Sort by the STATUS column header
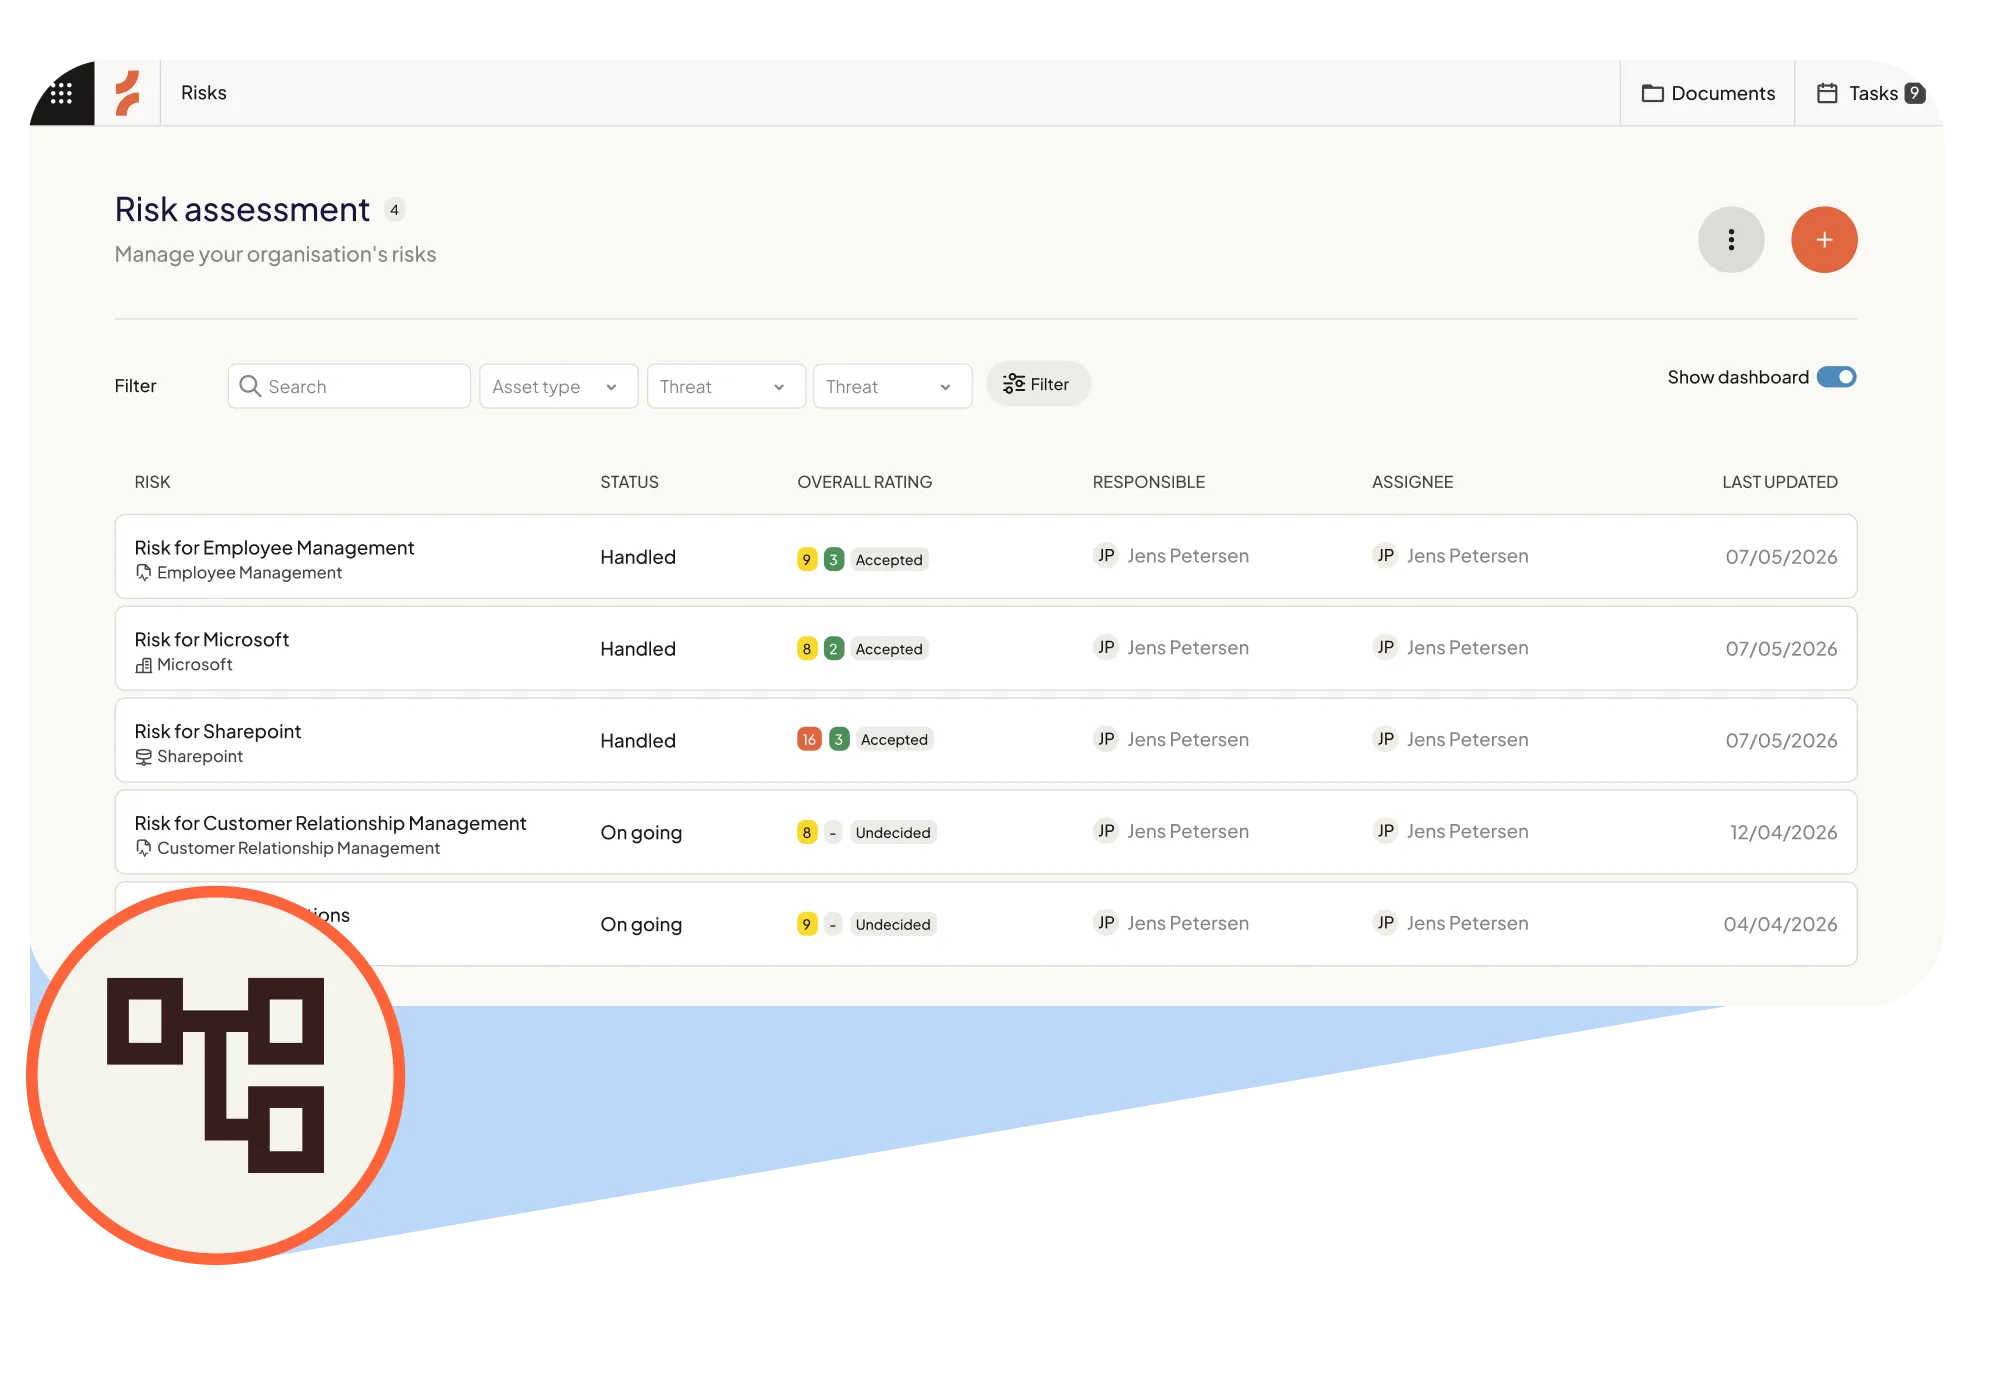 tap(629, 482)
